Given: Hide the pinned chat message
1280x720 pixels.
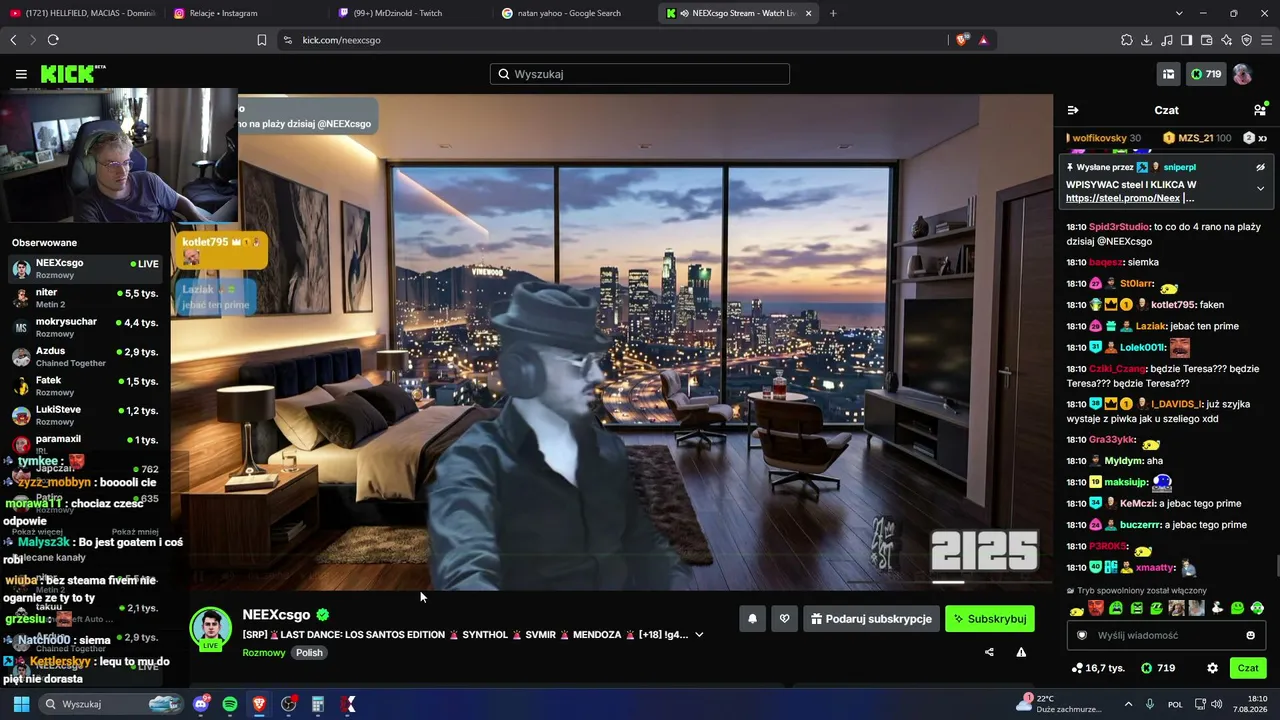Looking at the screenshot, I should pyautogui.click(x=1260, y=168).
